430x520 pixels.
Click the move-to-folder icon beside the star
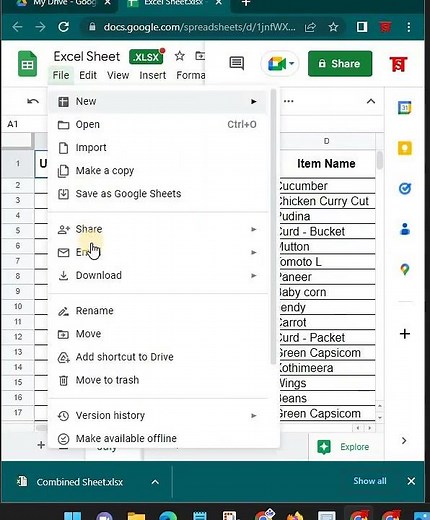(x=200, y=56)
